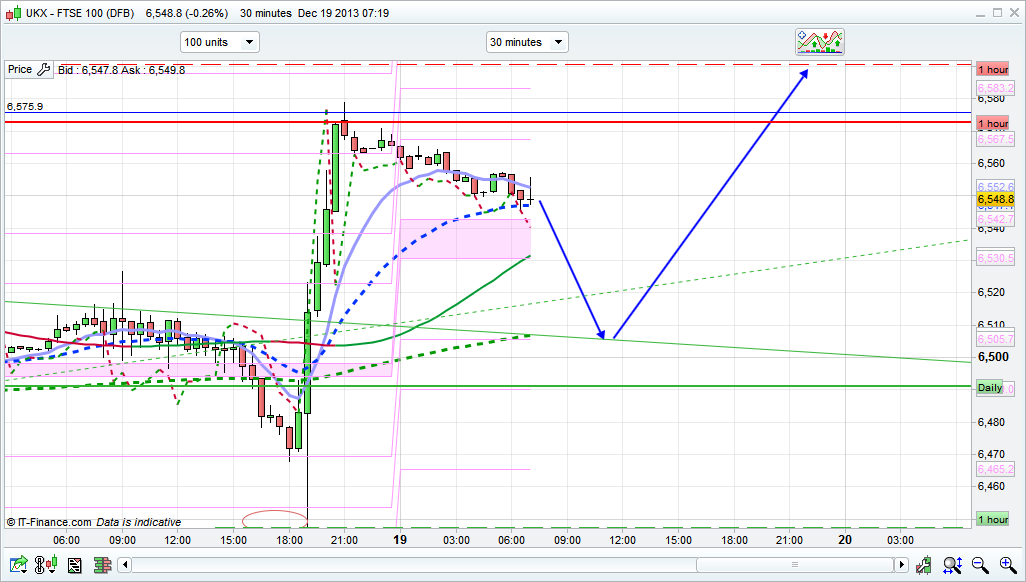1026x582 pixels.
Task: Open the 100 units dropdown
Action: click(x=219, y=42)
